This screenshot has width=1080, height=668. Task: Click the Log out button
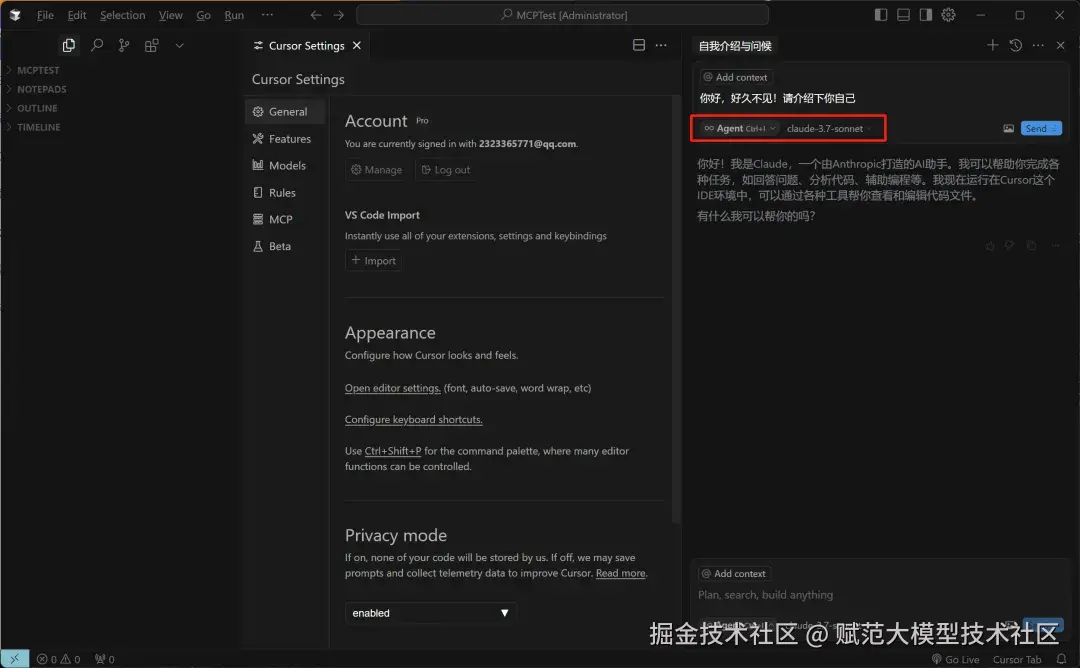pos(446,169)
